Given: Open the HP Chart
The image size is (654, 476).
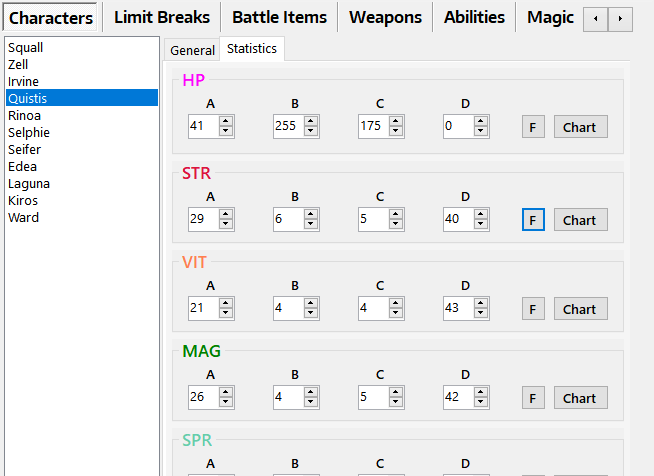Looking at the screenshot, I should point(581,127).
